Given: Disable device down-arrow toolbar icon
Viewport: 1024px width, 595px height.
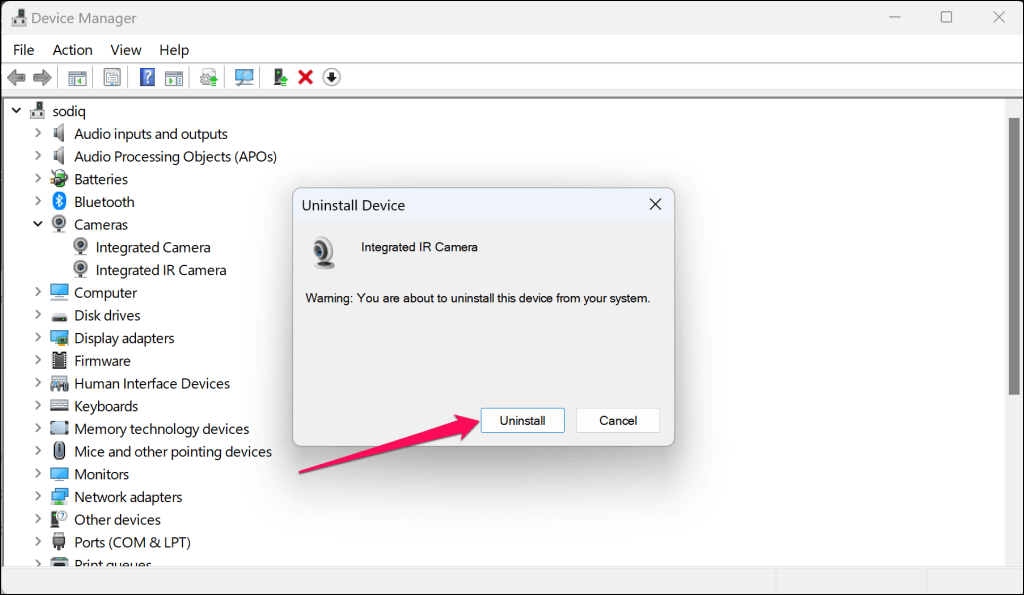Looking at the screenshot, I should [332, 78].
